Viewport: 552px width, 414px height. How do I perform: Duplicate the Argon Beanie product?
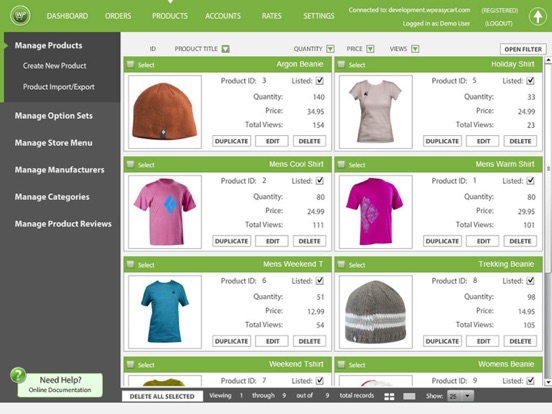coord(231,141)
